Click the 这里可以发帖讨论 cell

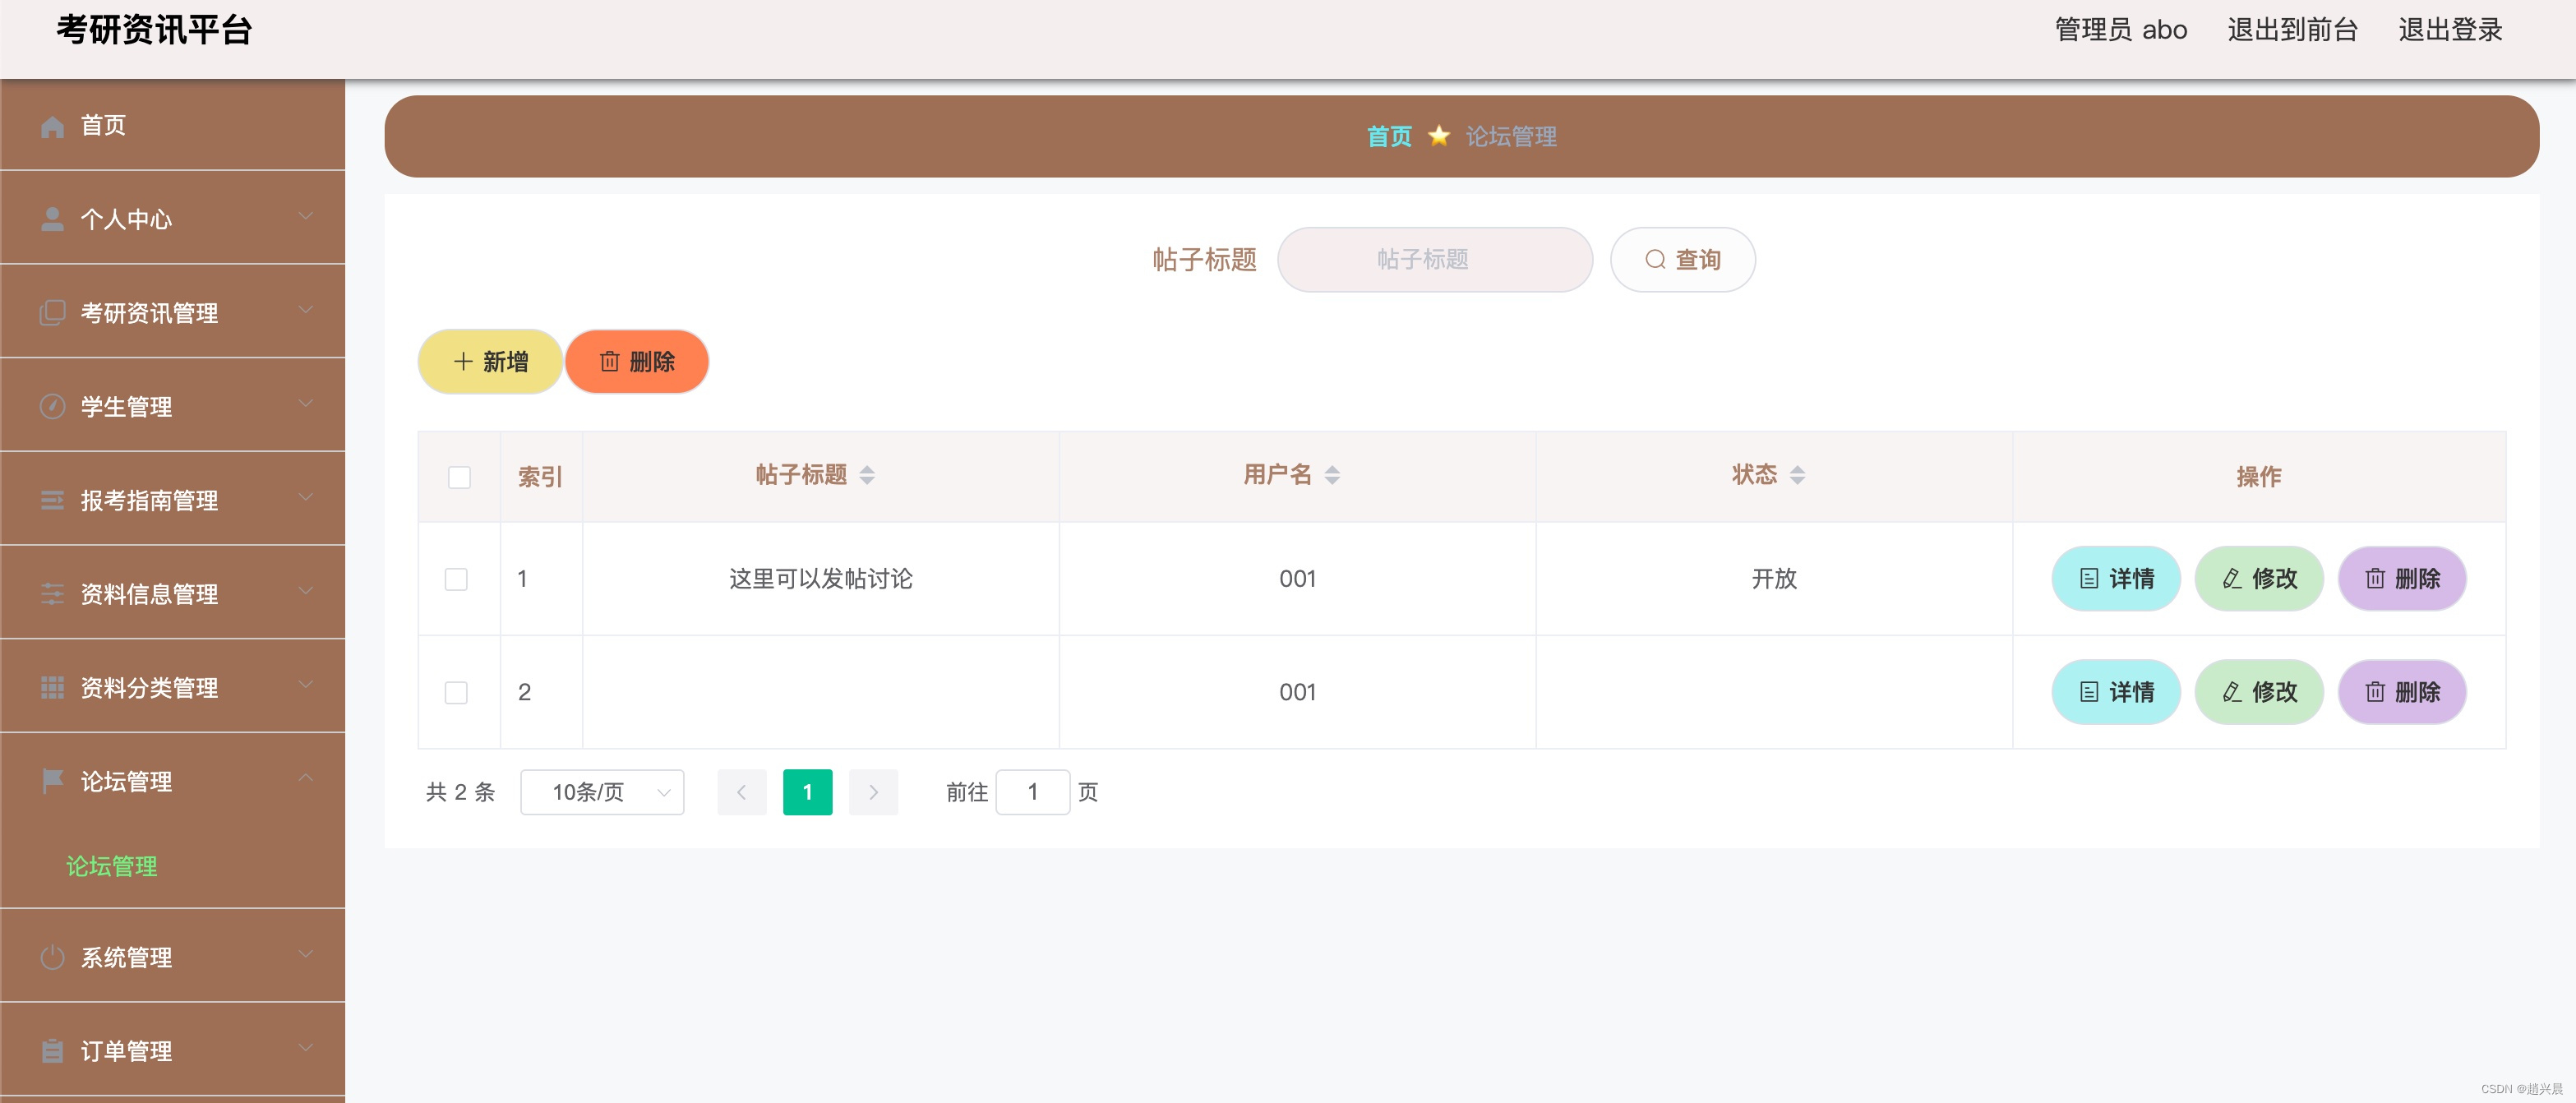coord(821,579)
